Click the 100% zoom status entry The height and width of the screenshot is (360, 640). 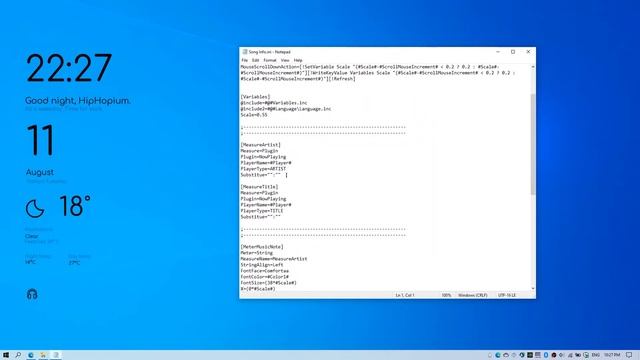[446, 295]
